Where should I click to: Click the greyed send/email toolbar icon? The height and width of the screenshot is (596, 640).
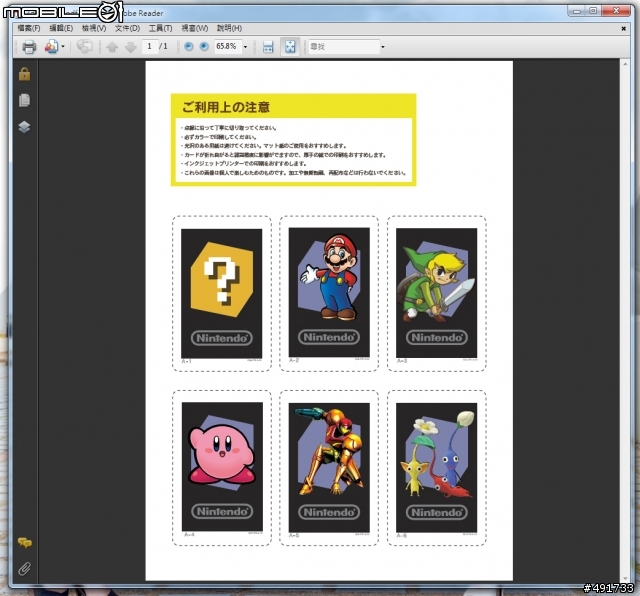84,46
